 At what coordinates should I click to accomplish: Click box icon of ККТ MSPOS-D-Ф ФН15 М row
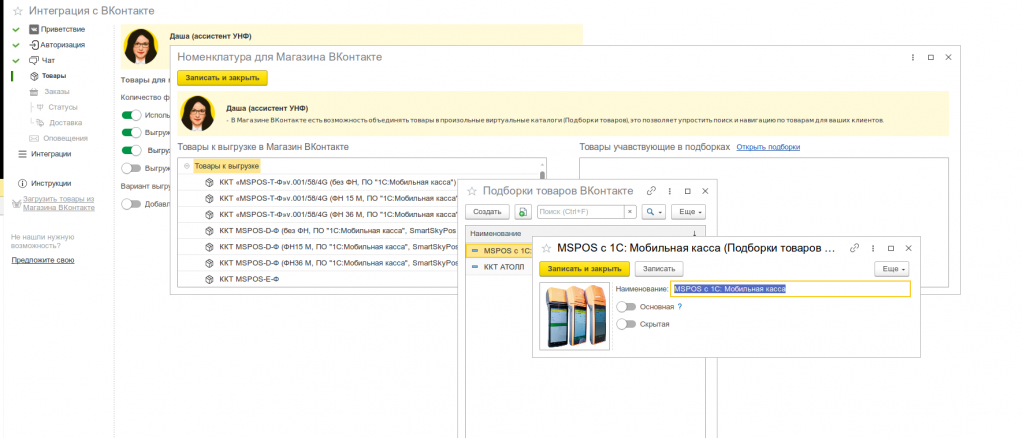[210, 247]
